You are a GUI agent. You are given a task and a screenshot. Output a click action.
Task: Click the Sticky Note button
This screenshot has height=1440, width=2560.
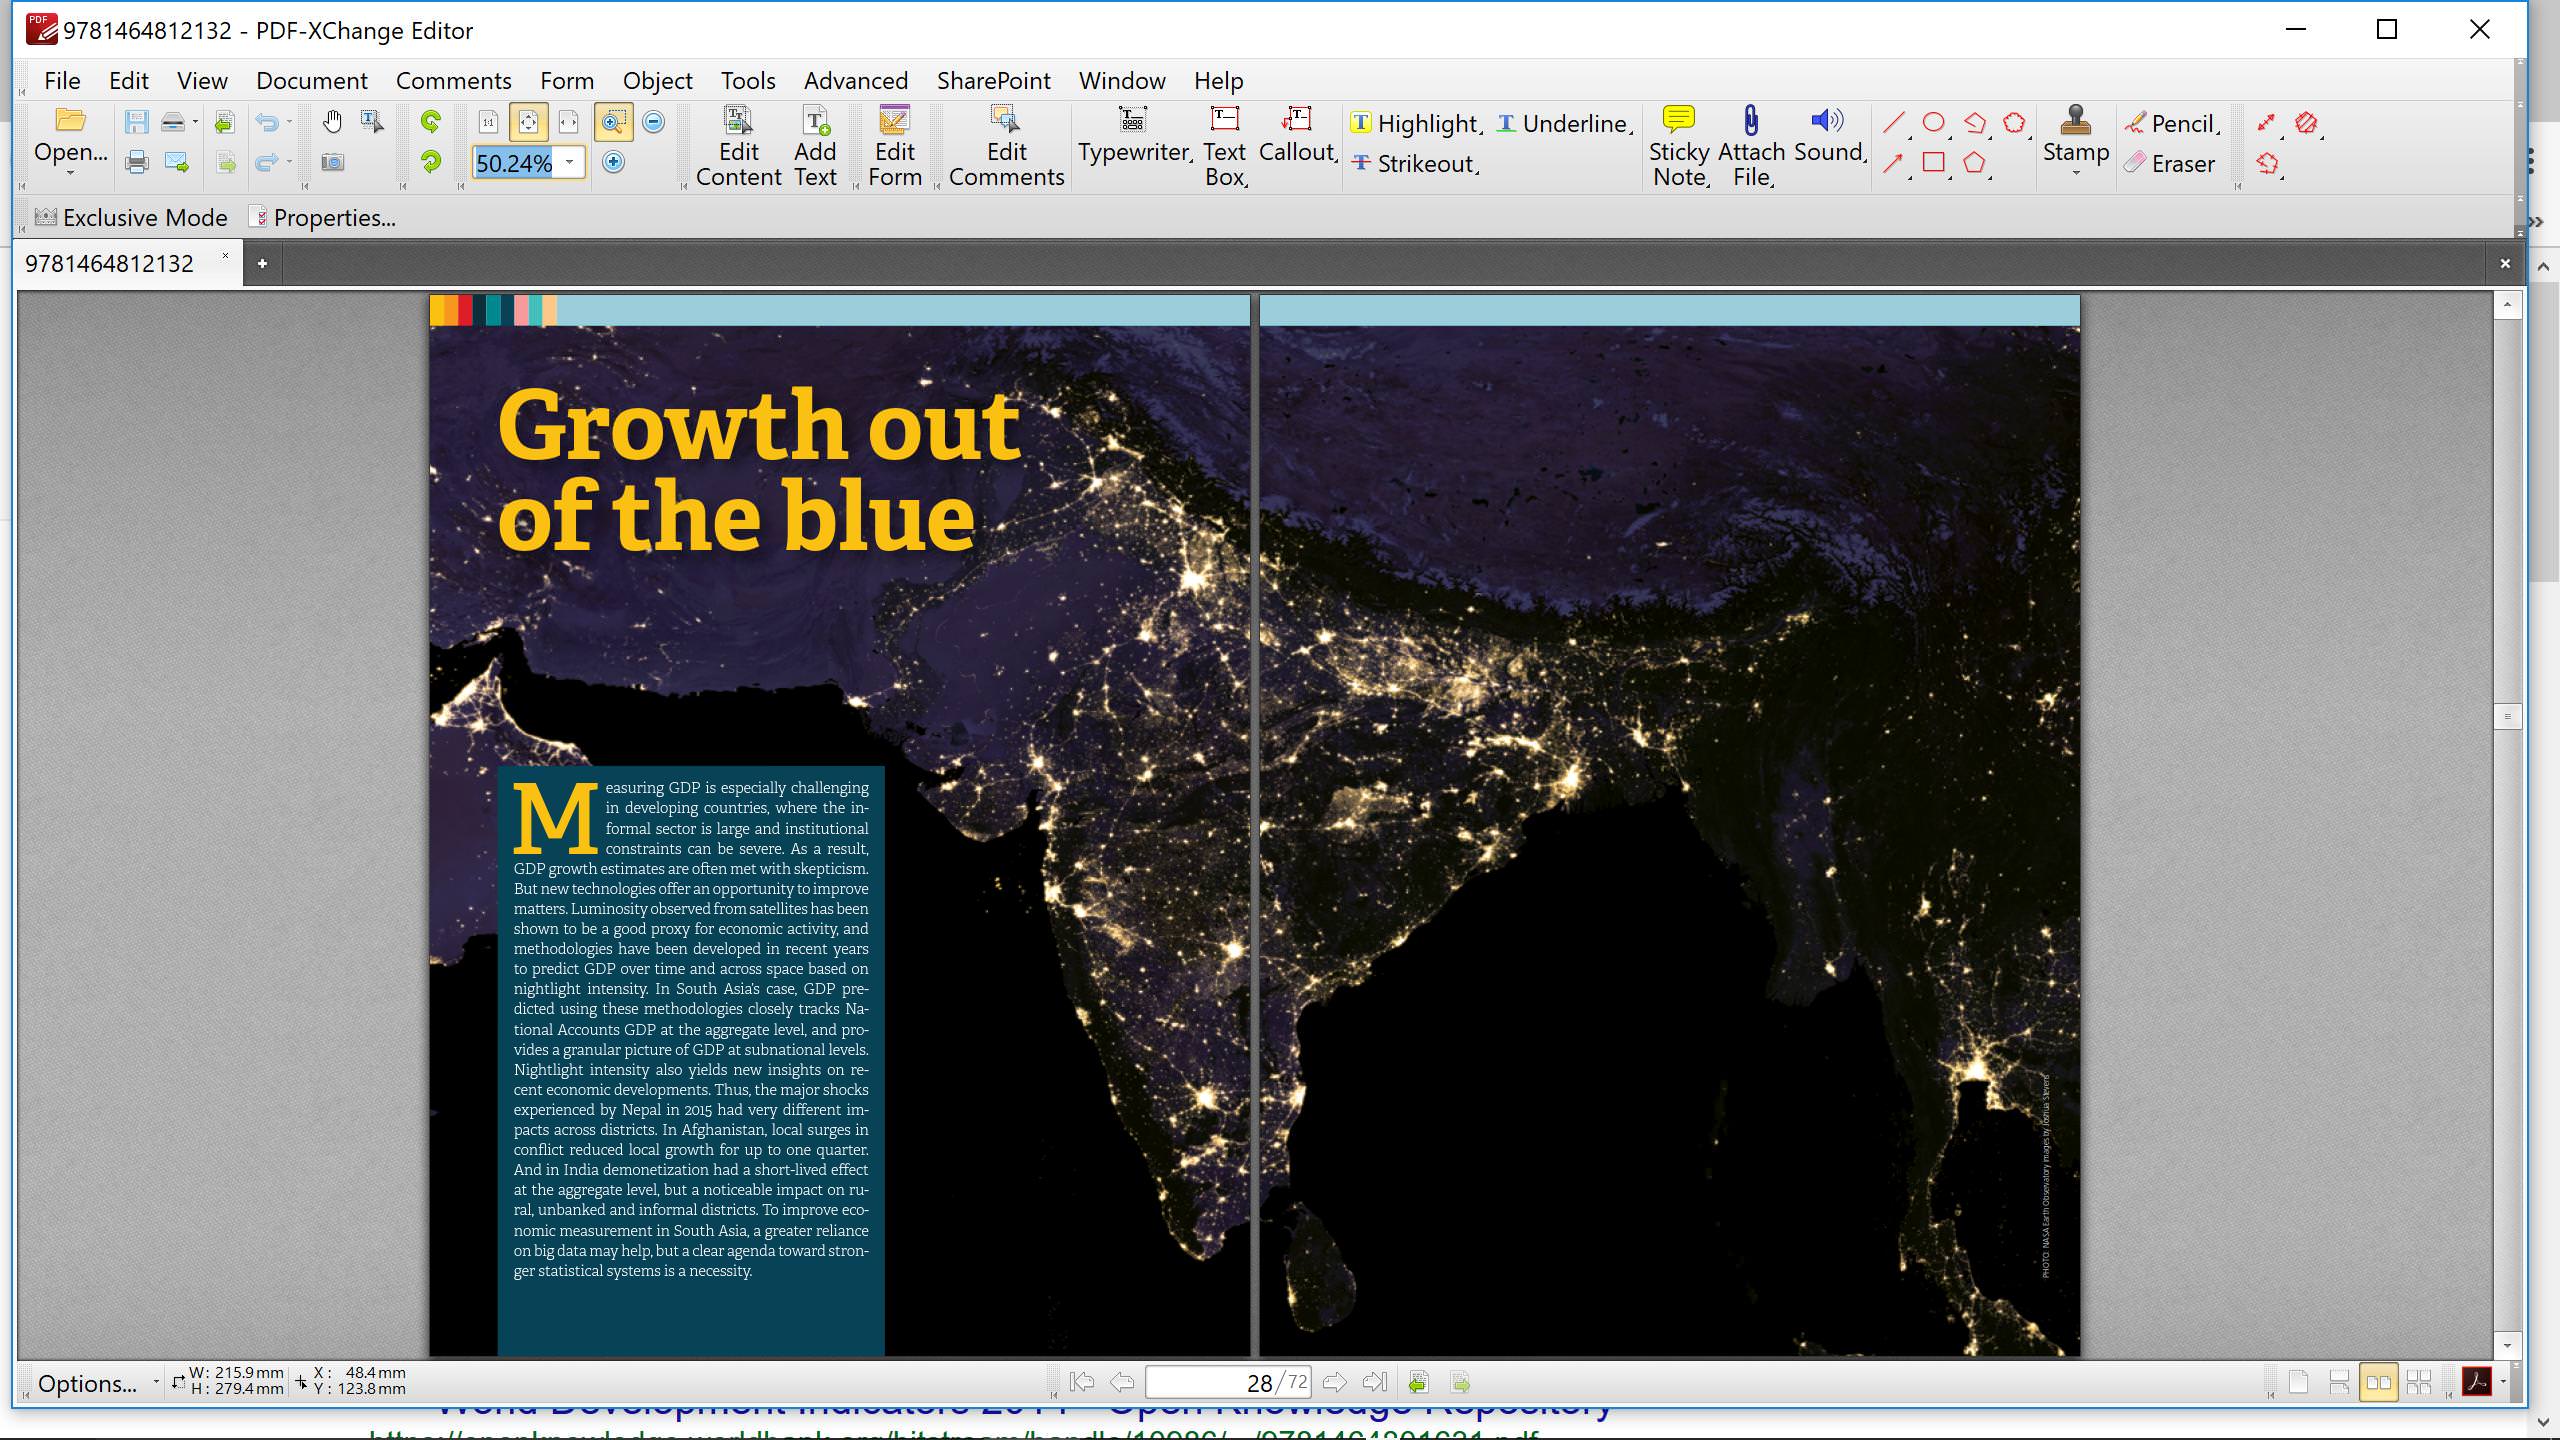click(1679, 147)
